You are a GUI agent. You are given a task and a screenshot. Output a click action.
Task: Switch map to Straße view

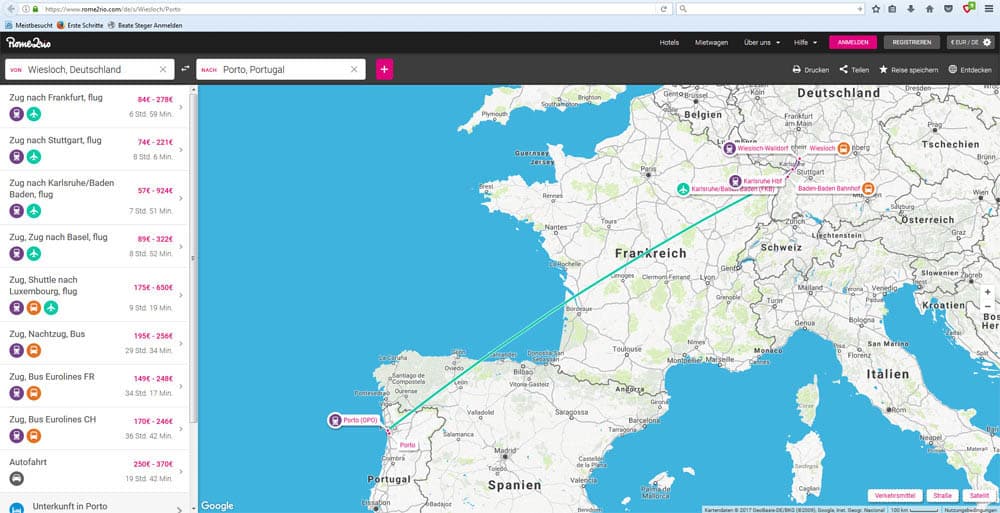pyautogui.click(x=941, y=495)
